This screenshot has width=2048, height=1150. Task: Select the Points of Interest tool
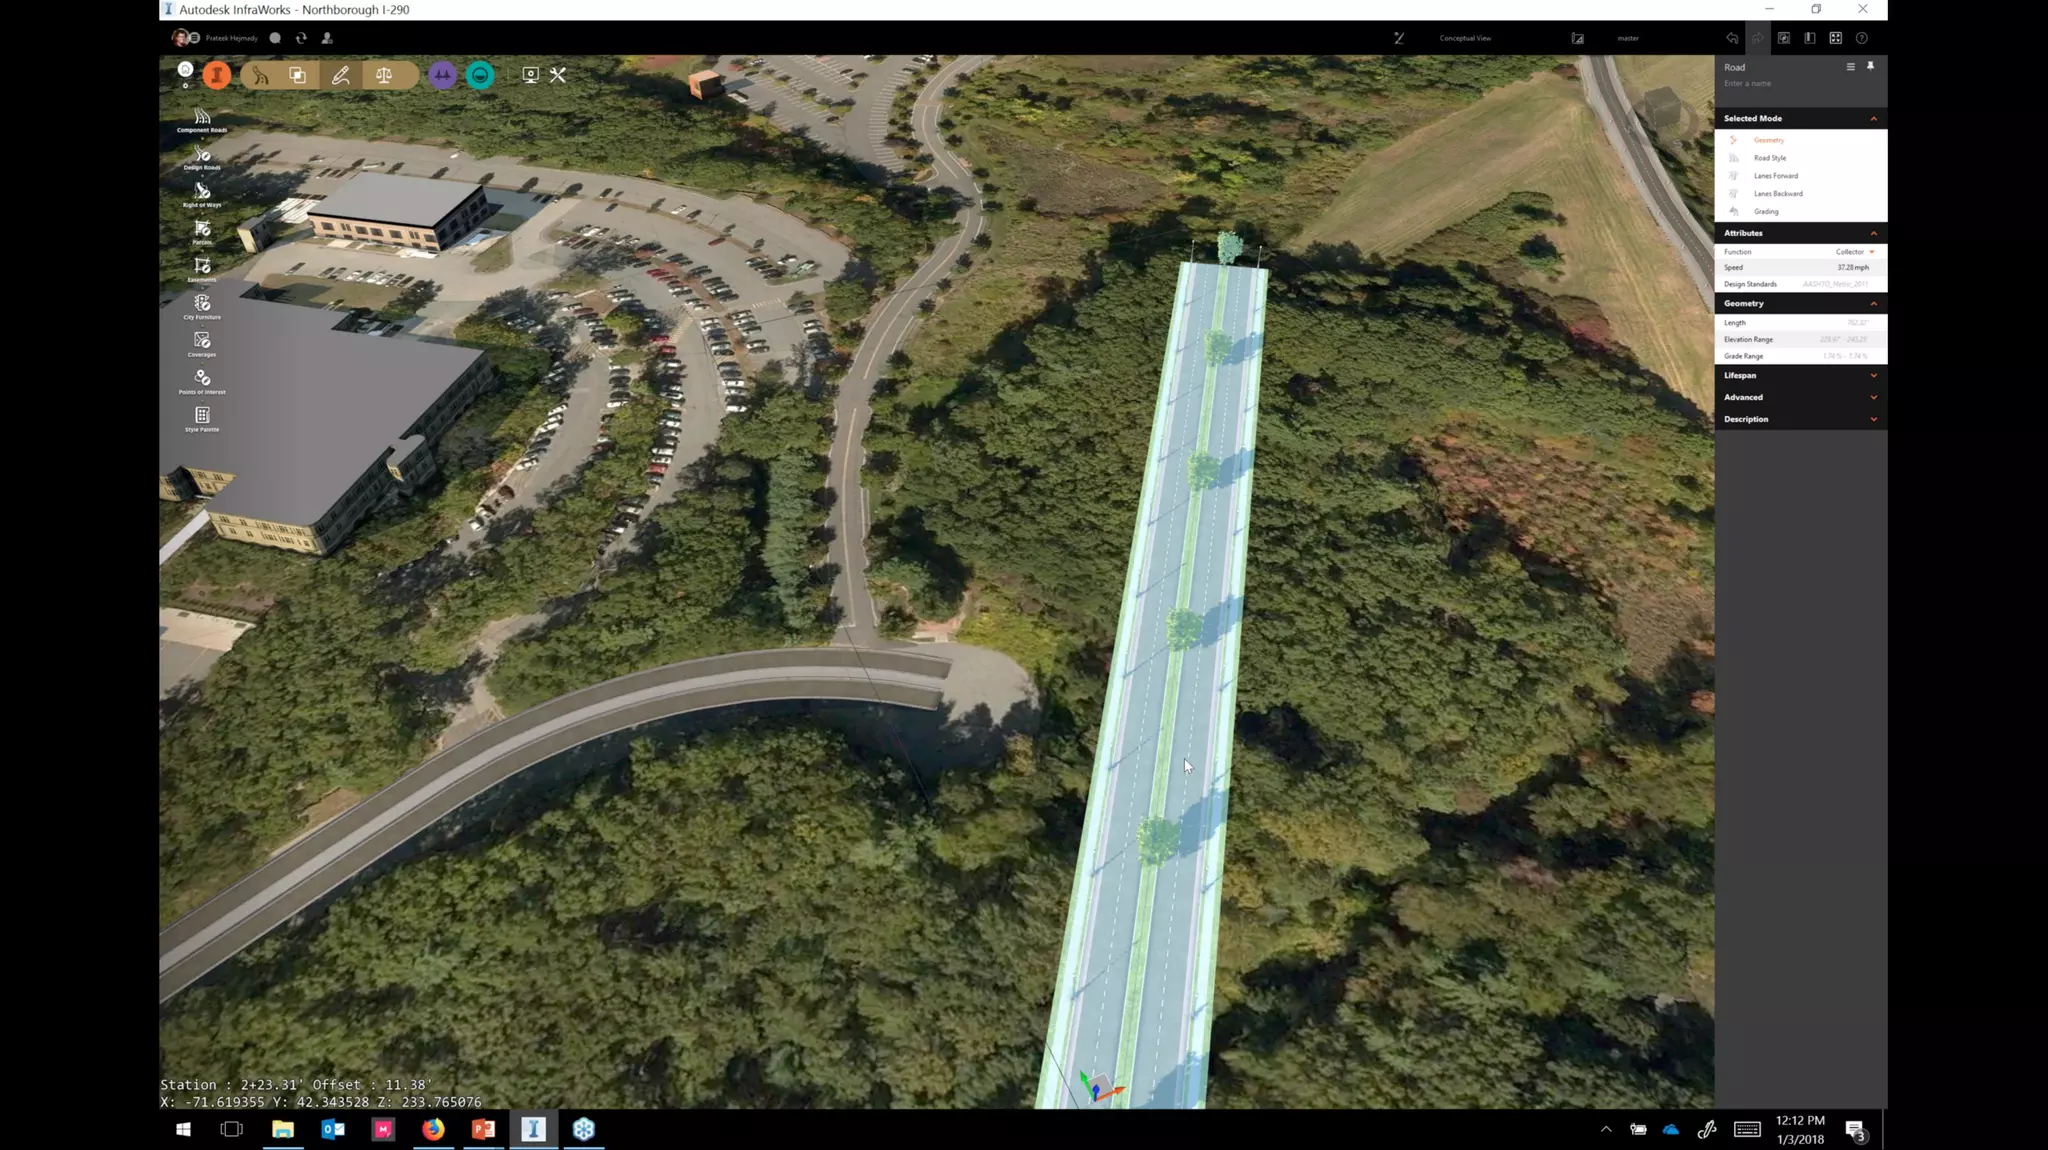(x=202, y=382)
